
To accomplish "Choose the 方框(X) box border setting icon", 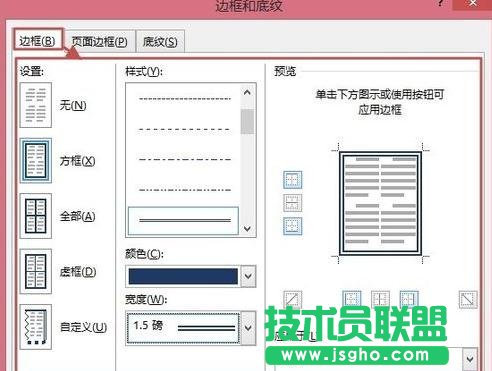I will [36, 161].
